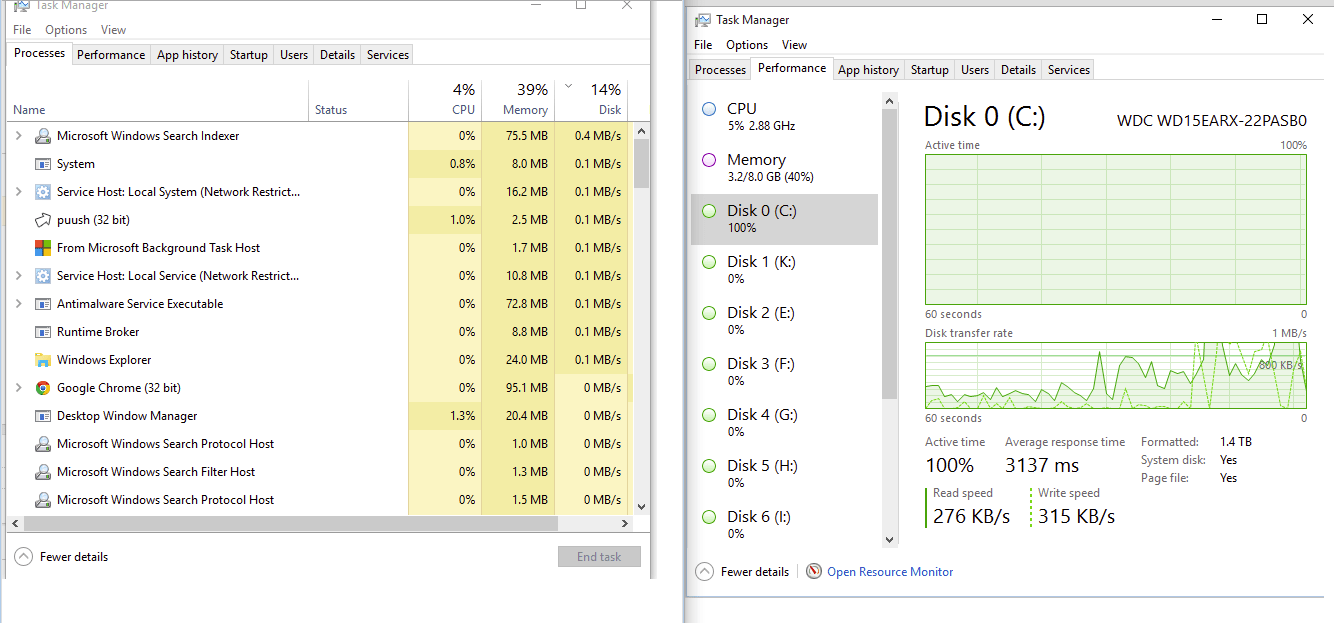Click the End task button
1334x623 pixels.
pyautogui.click(x=599, y=557)
